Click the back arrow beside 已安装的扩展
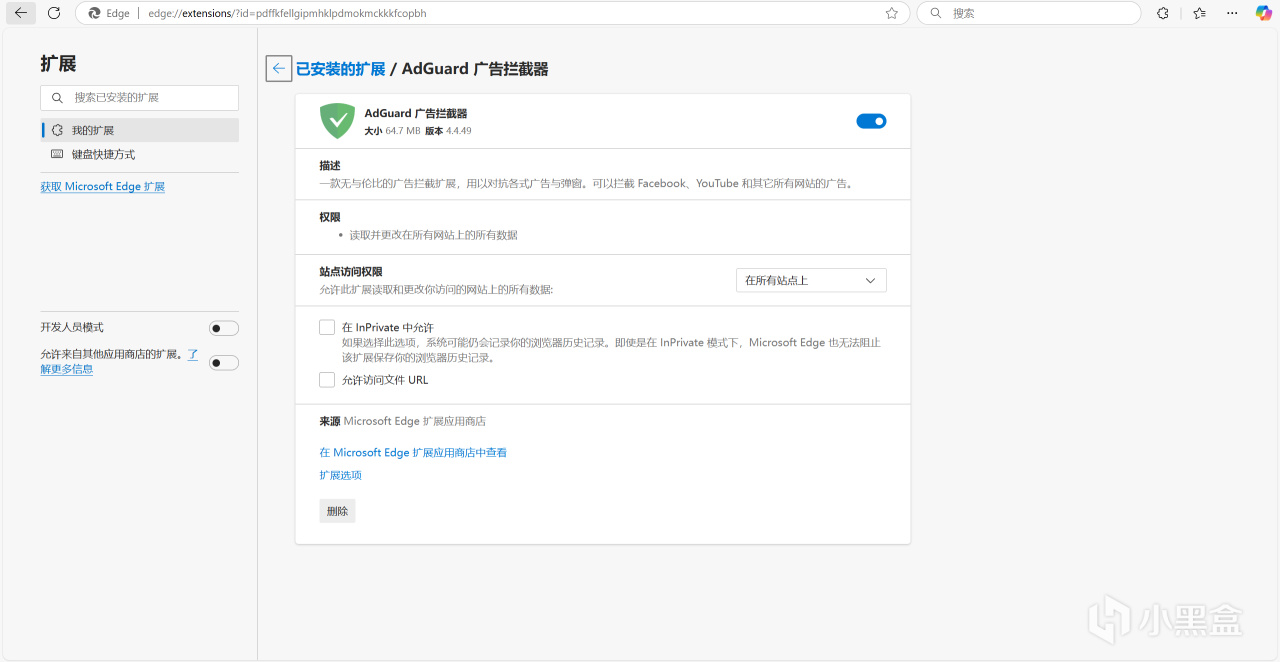Image resolution: width=1280 pixels, height=662 pixels. (279, 69)
